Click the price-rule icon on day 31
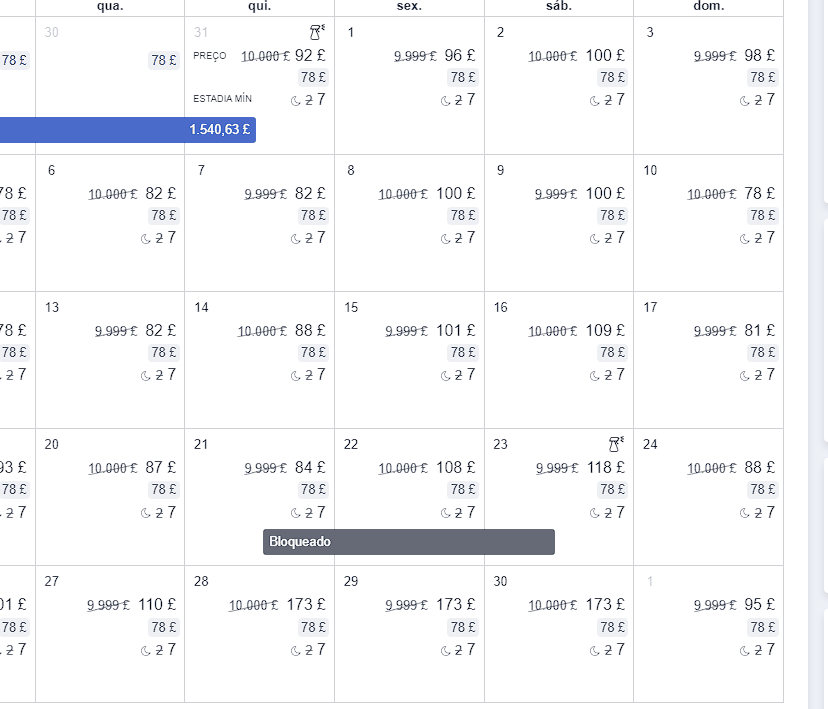This screenshot has width=828, height=709. 317,32
